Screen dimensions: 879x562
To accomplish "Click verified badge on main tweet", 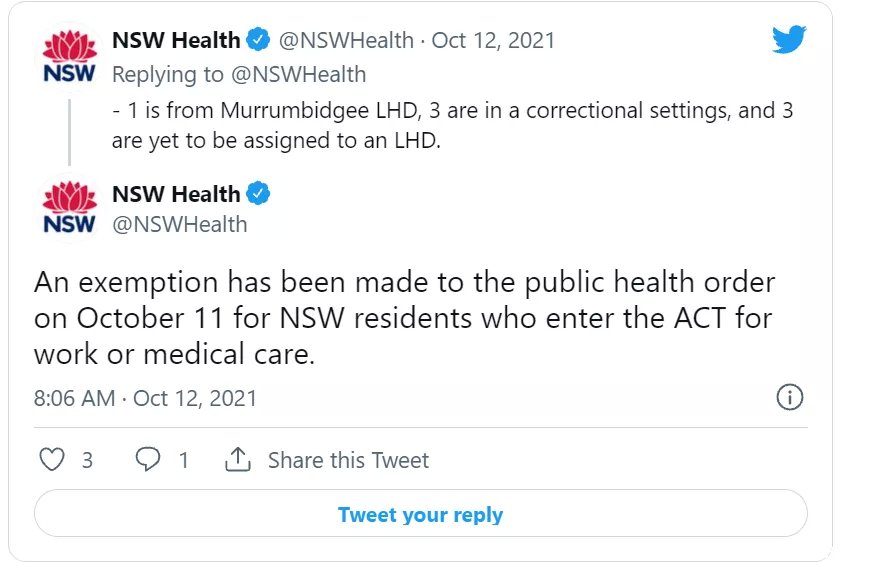I will pyautogui.click(x=258, y=194).
